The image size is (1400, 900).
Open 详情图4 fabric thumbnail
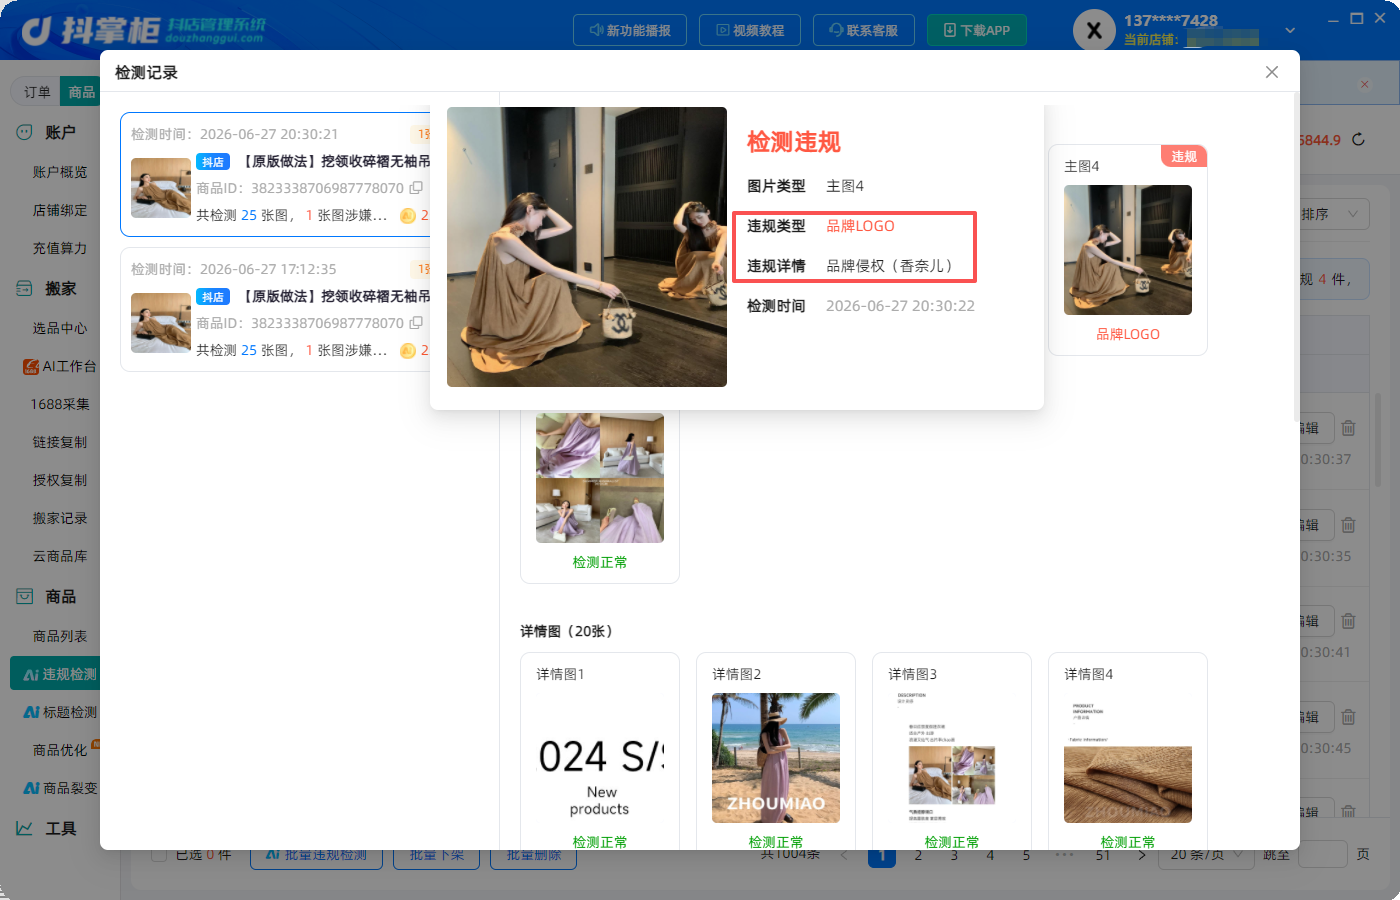(1128, 758)
